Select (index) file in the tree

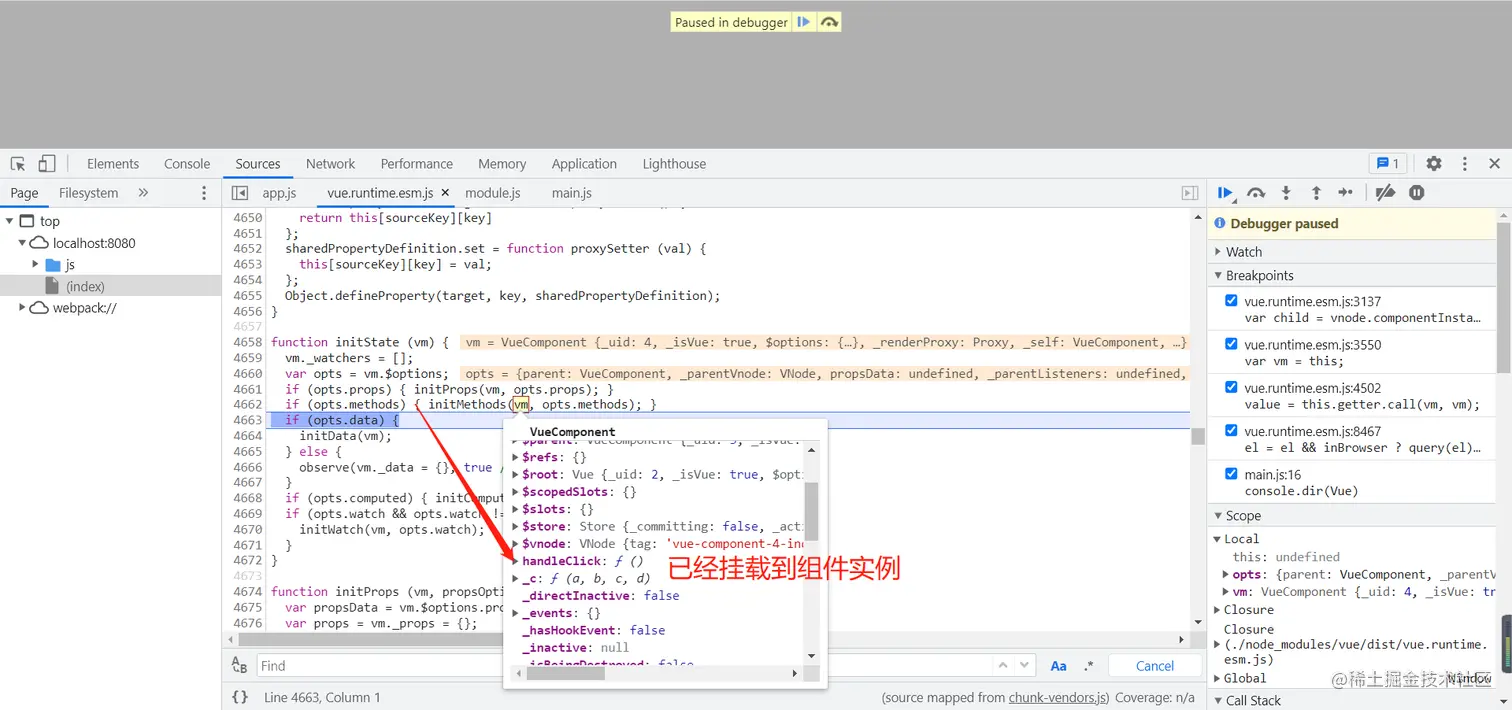pyautogui.click(x=85, y=286)
